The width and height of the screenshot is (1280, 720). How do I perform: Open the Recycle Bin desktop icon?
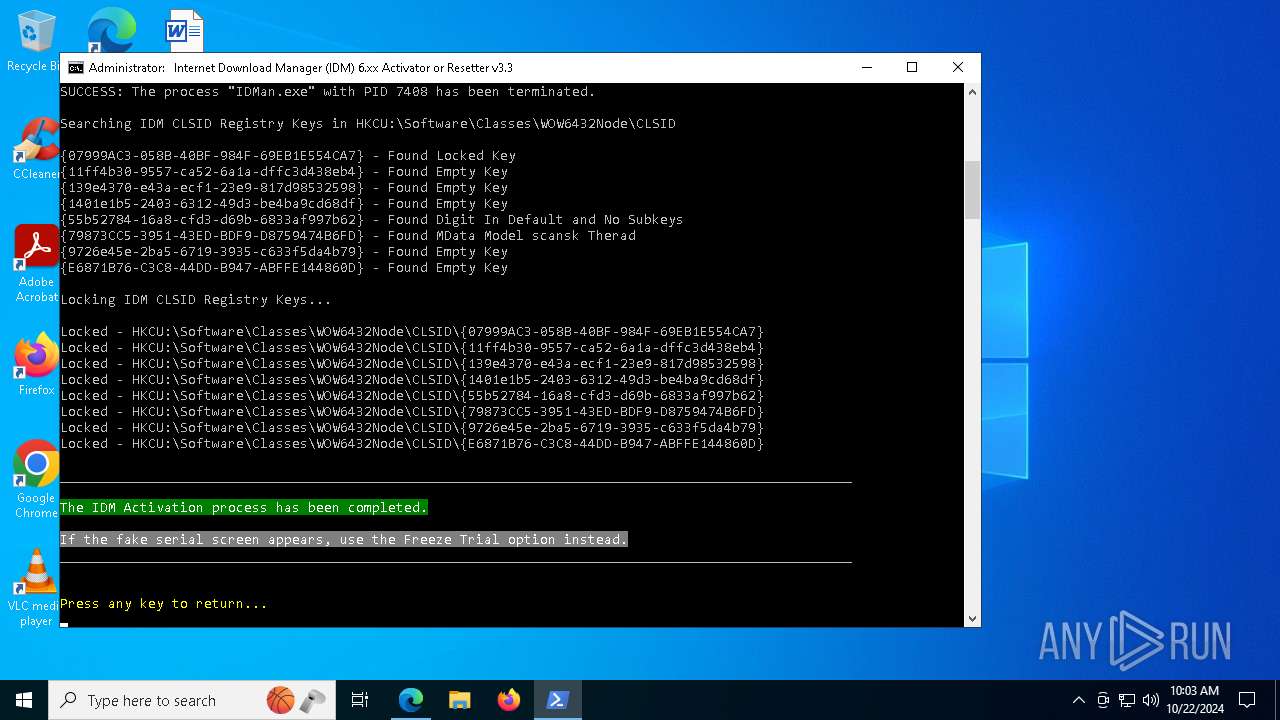[35, 41]
